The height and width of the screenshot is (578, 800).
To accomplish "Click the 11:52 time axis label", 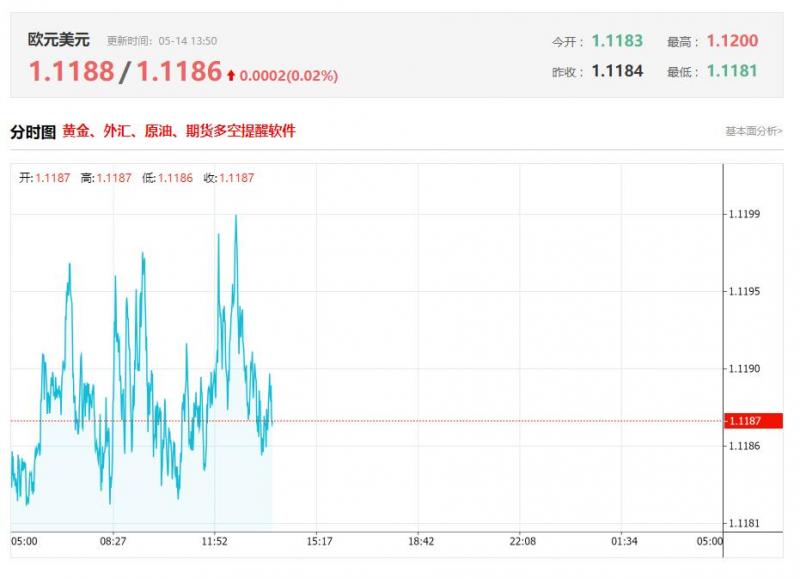I will click(x=214, y=541).
